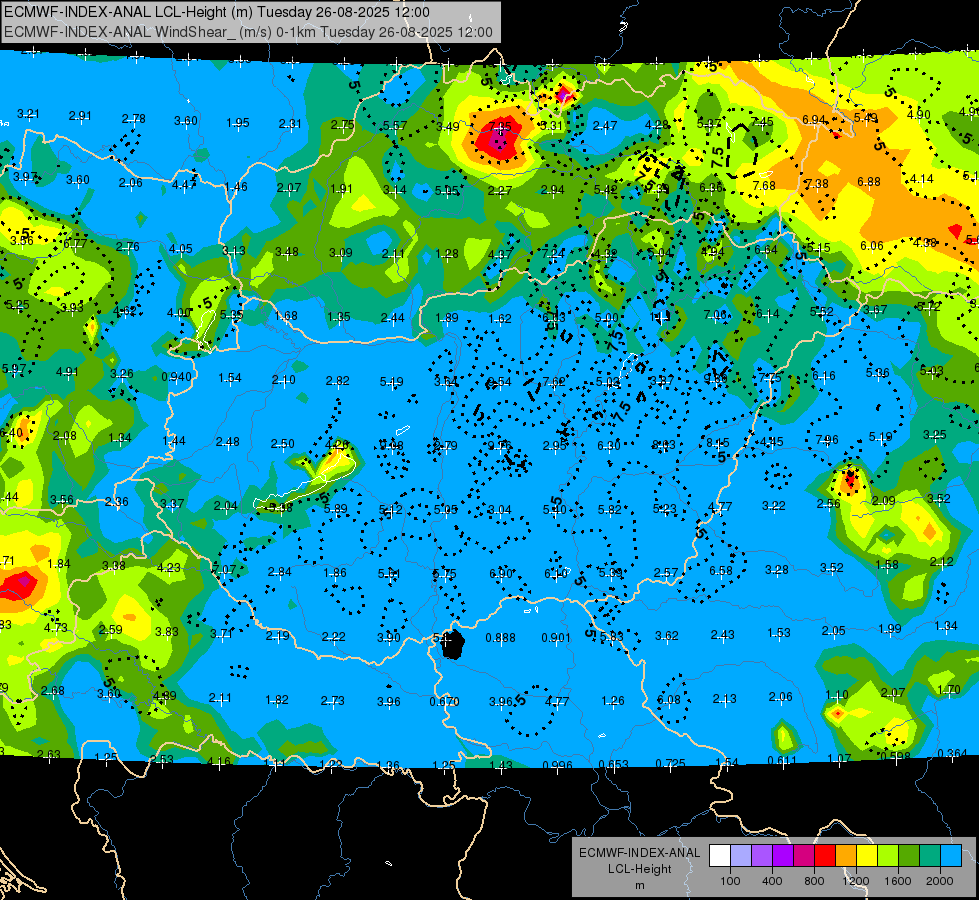Click the wind shear value 6.77
979x900 pixels.
pyautogui.click(x=75, y=244)
